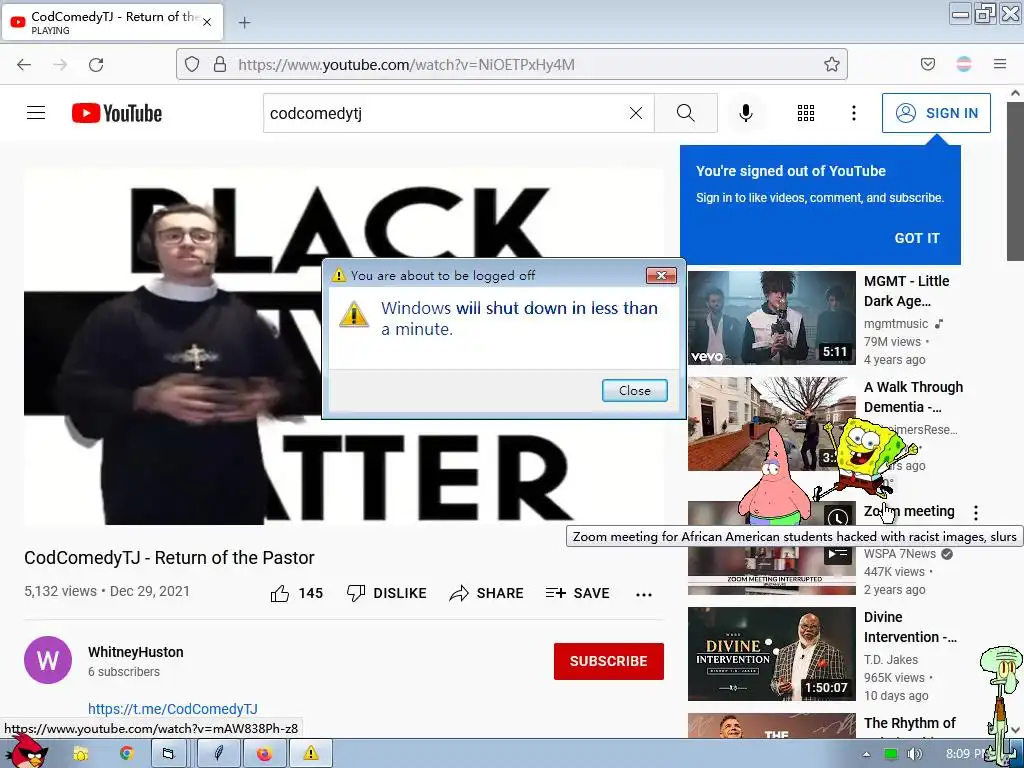The width and height of the screenshot is (1024, 768).
Task: Open the MGMT - Little Dark Age title
Action: [906, 291]
